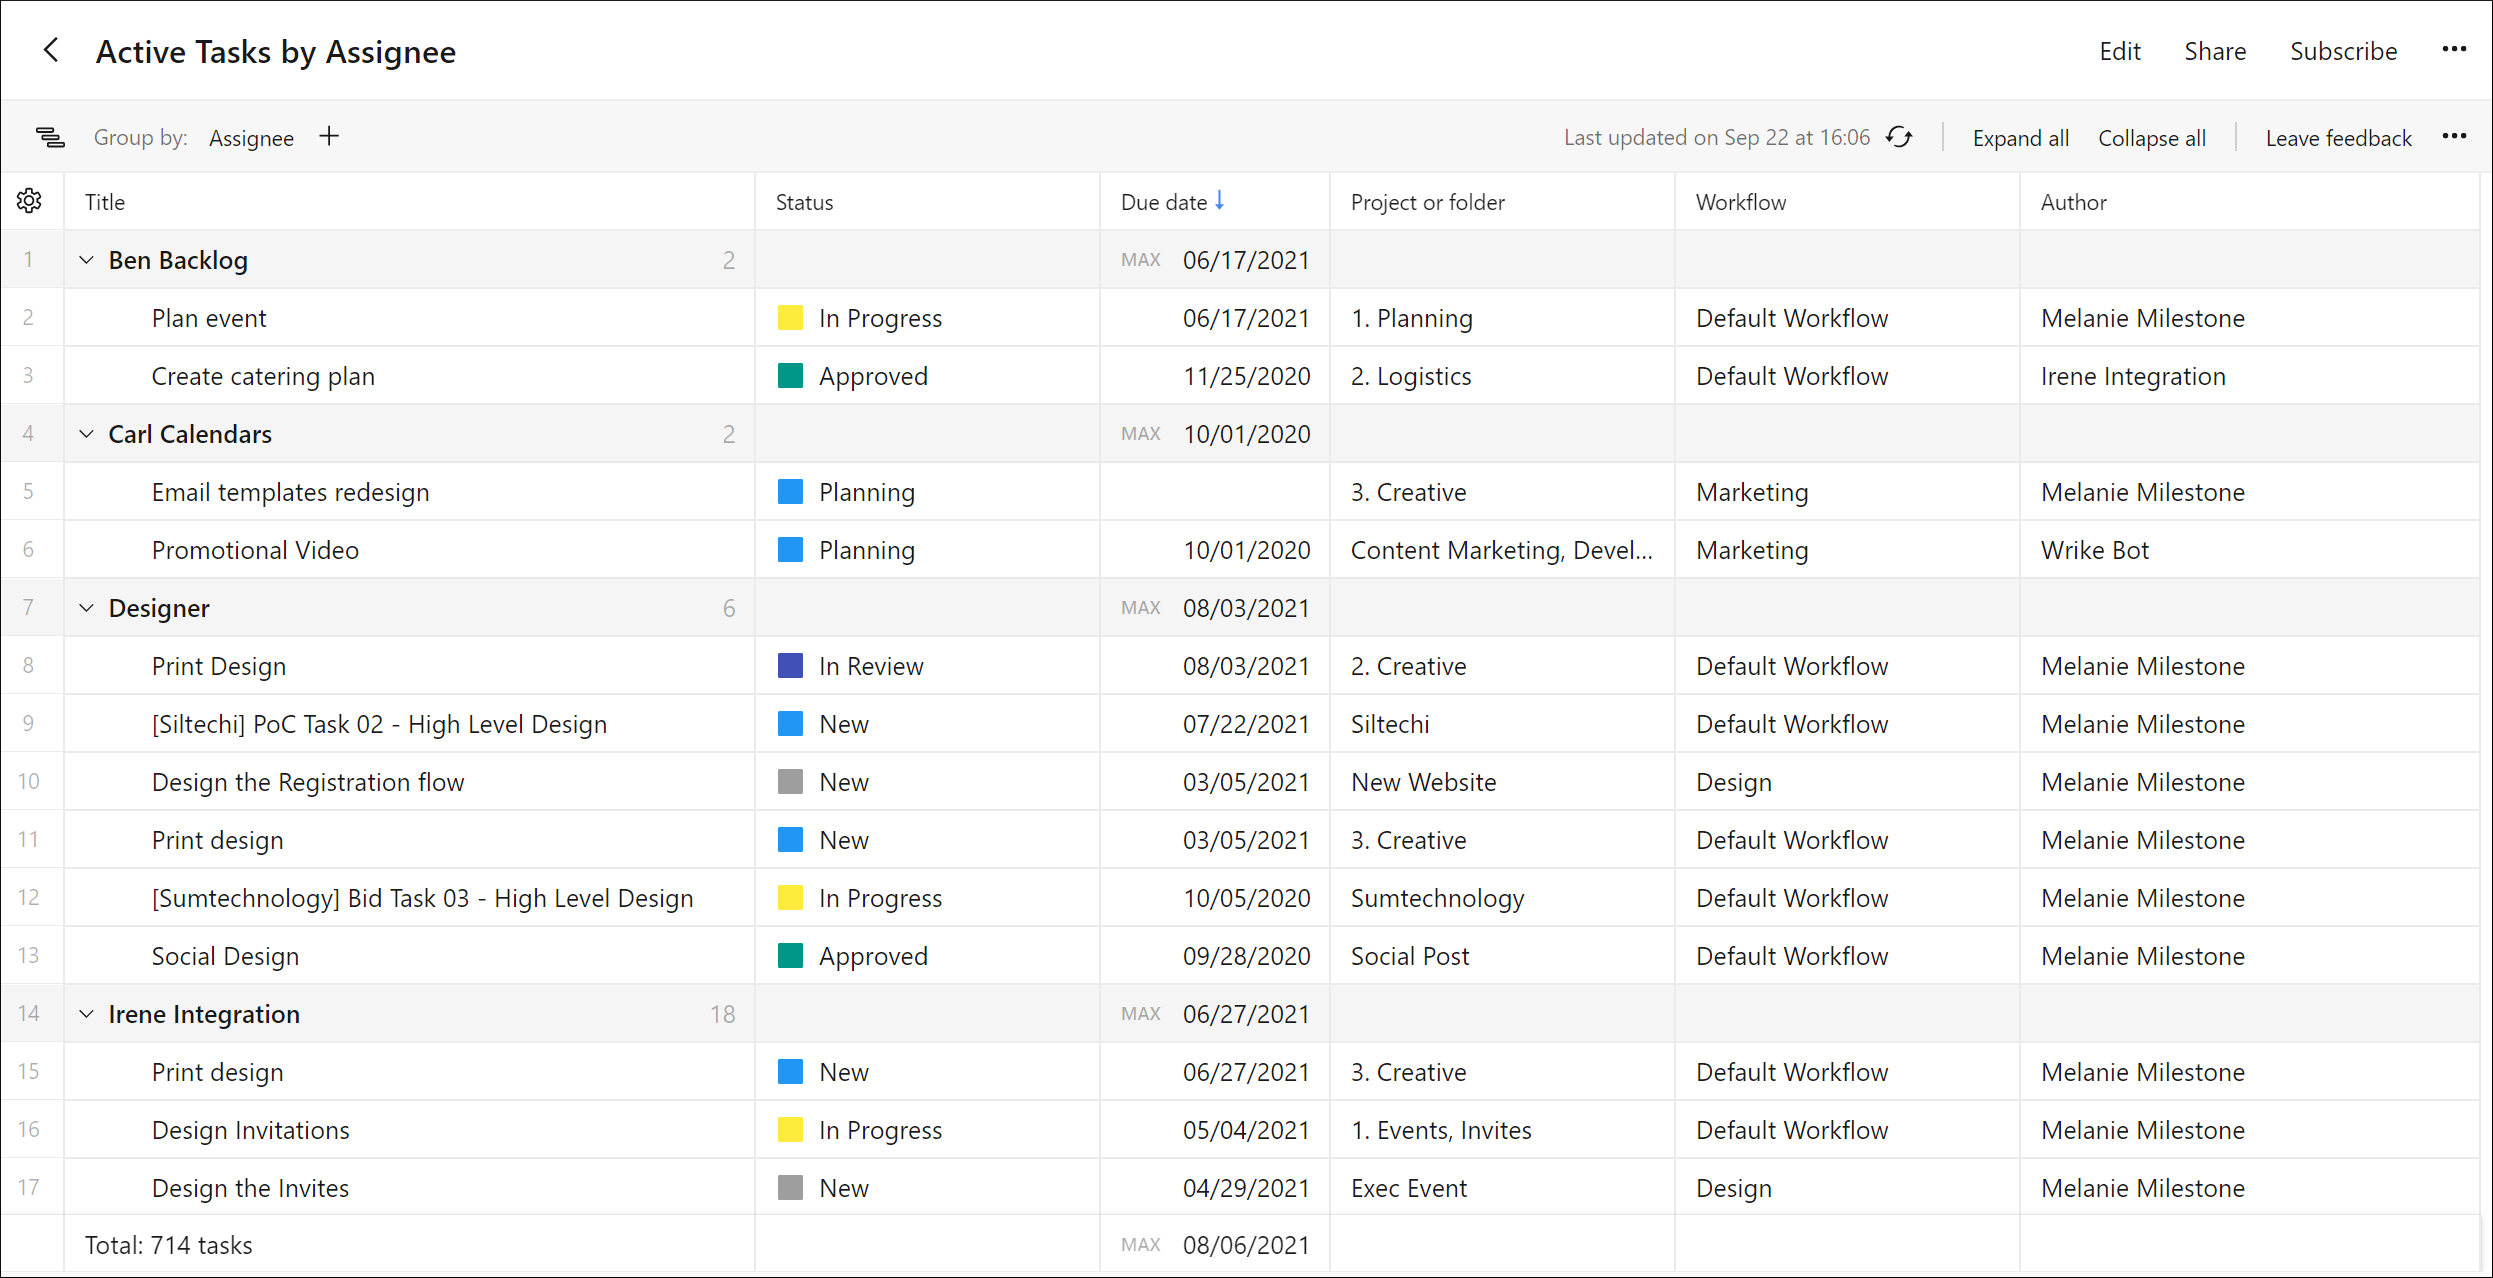Open table column settings gear
This screenshot has width=2493, height=1278.
tap(30, 201)
